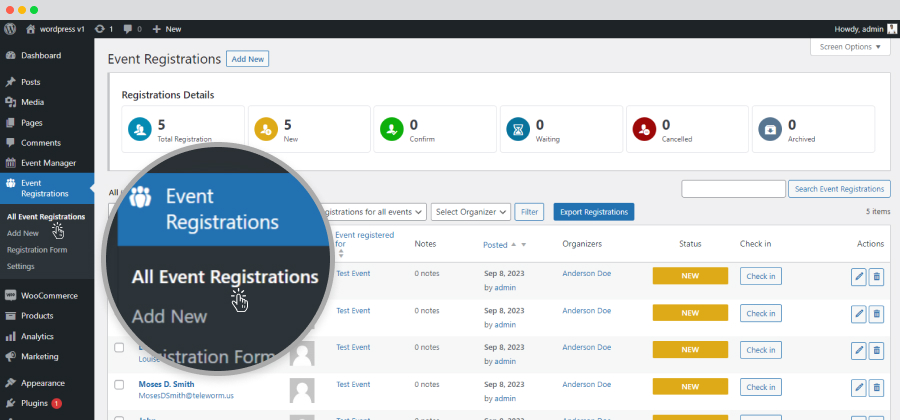Click the Analytics bar chart icon
This screenshot has height=420, width=900.
[10, 336]
